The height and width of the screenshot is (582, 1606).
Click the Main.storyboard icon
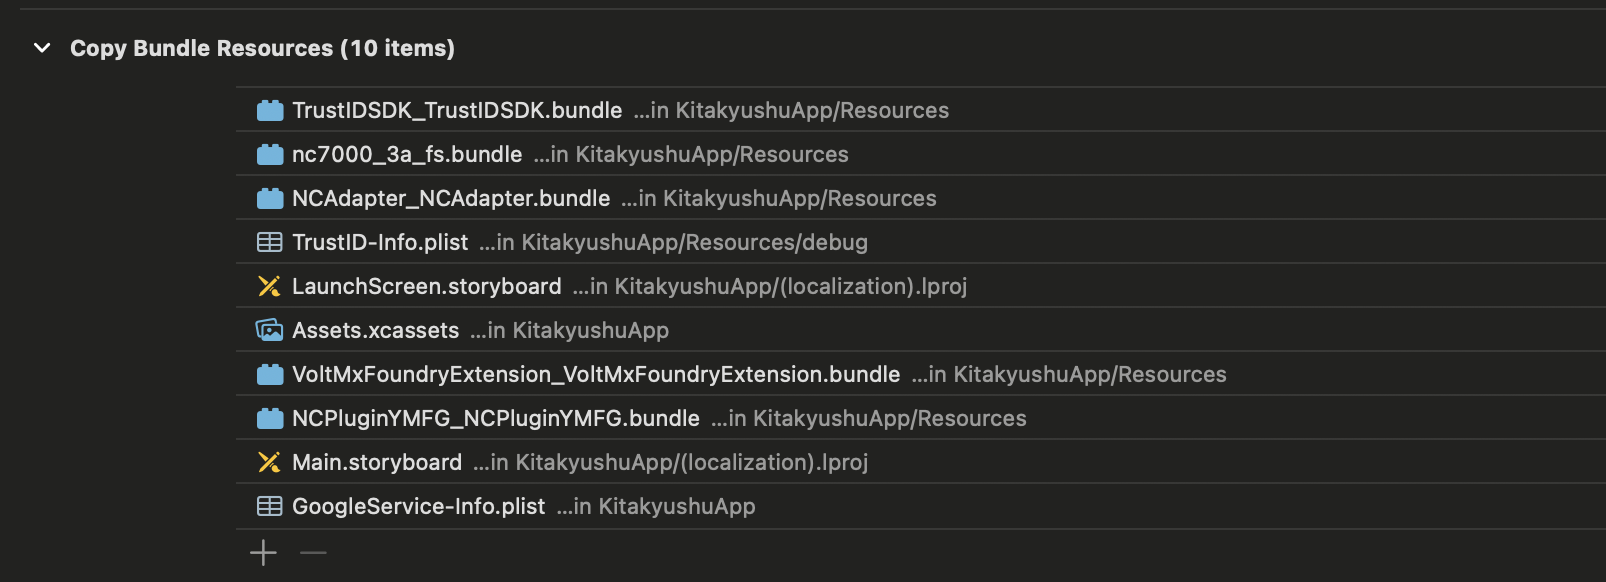(269, 462)
